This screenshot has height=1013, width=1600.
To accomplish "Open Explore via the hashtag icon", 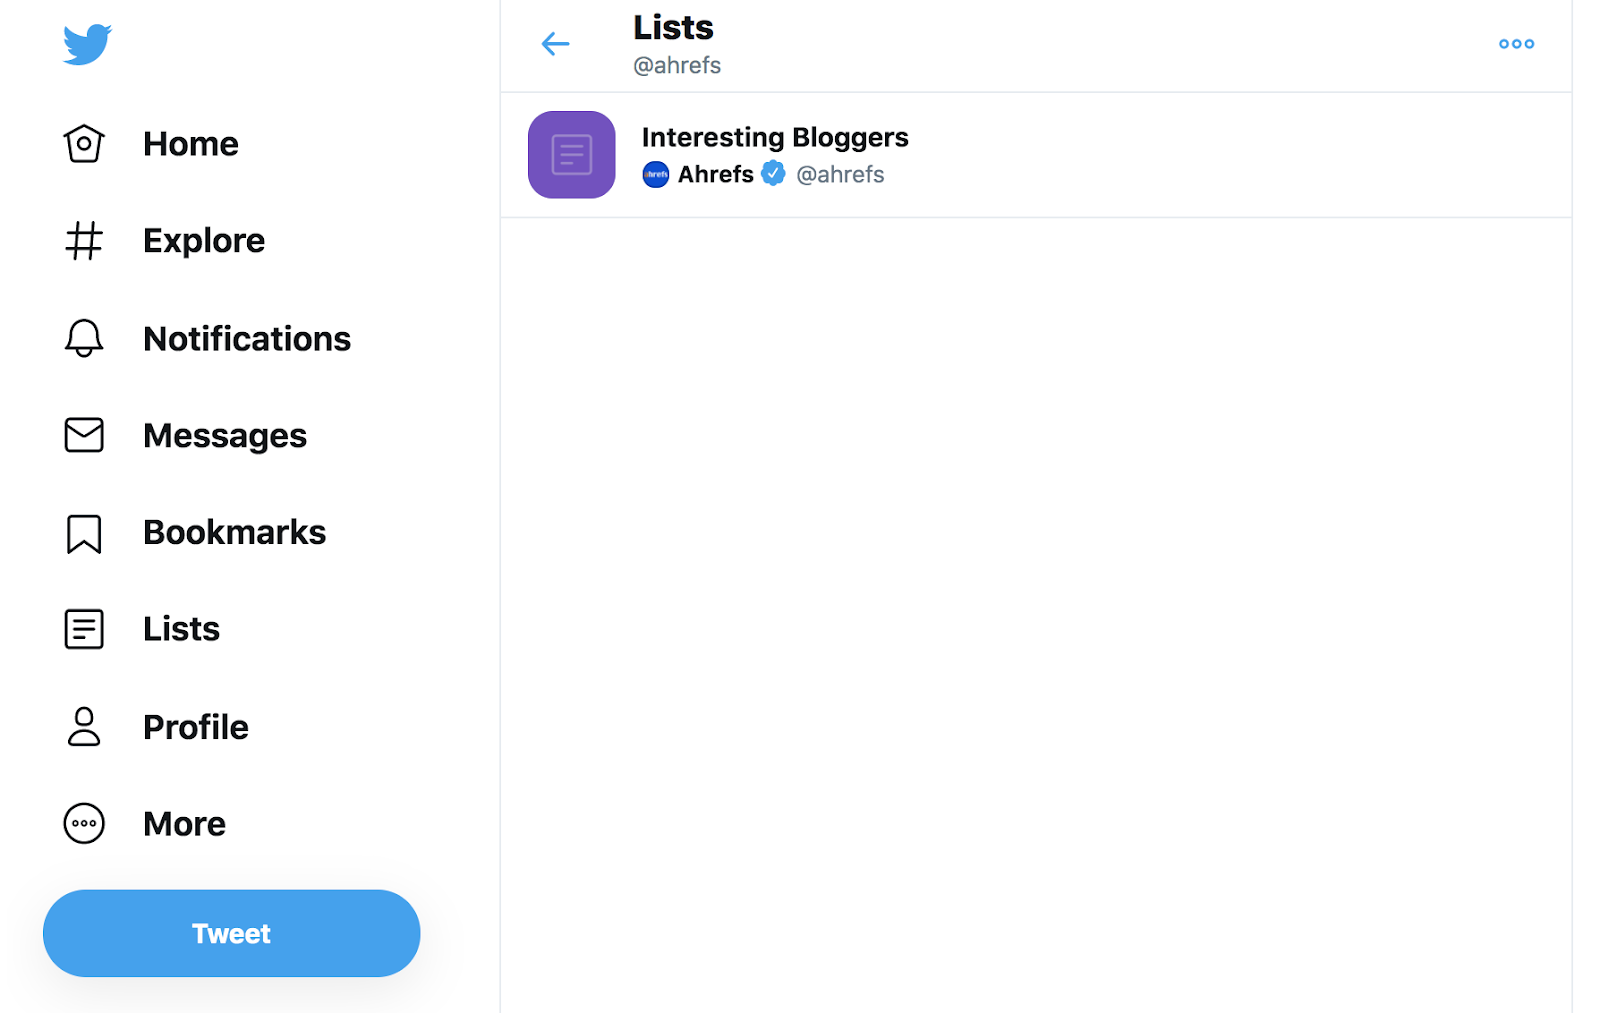I will pyautogui.click(x=84, y=240).
